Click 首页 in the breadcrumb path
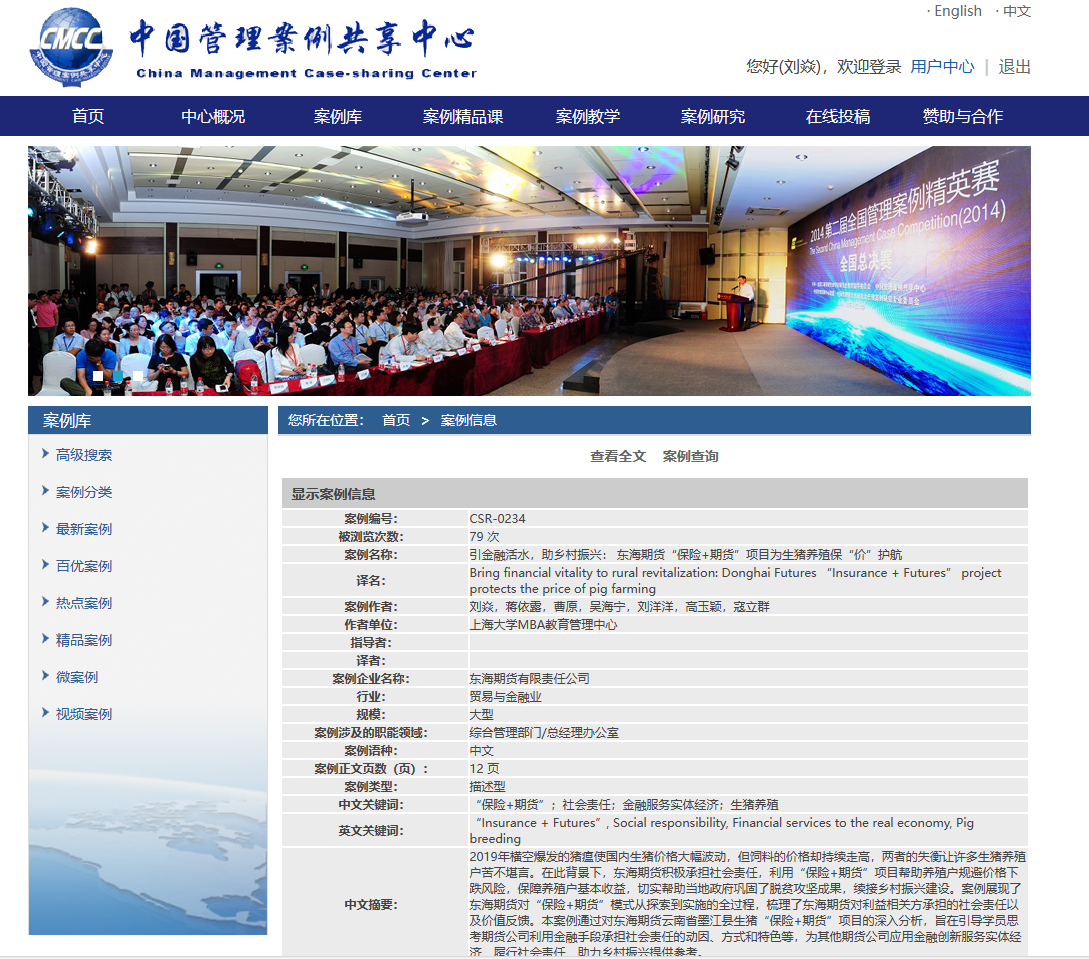This screenshot has height=959, width=1089. coord(396,420)
